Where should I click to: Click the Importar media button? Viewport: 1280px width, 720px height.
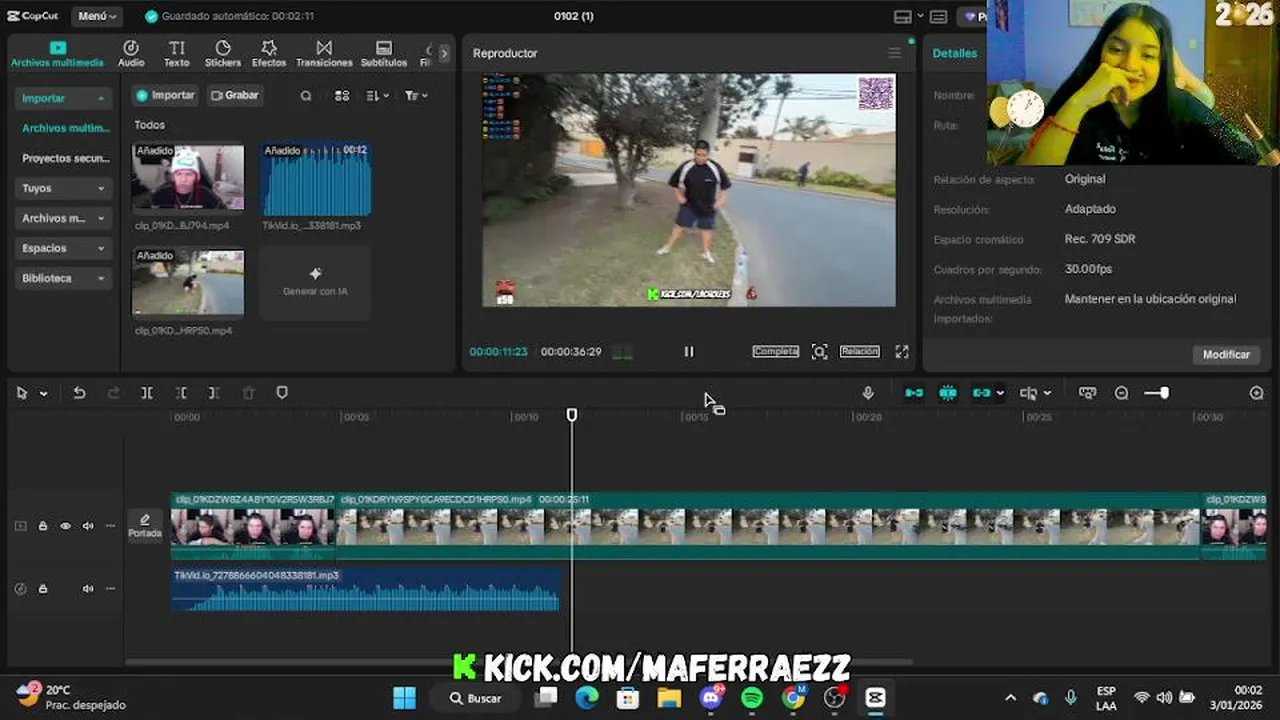pos(165,96)
